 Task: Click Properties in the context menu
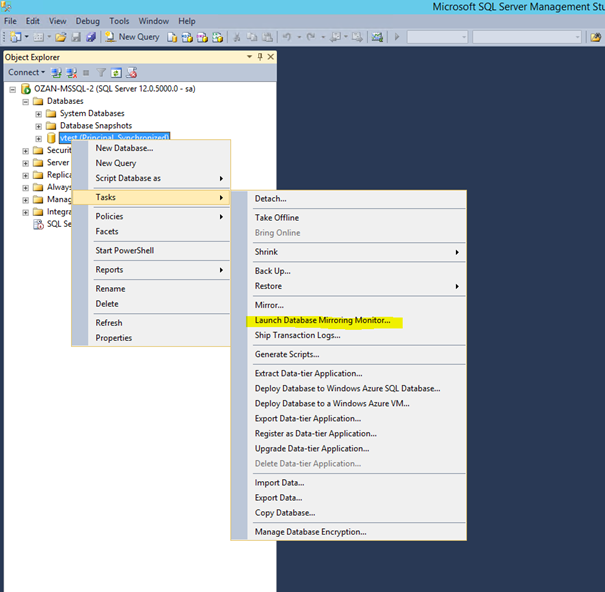click(113, 338)
